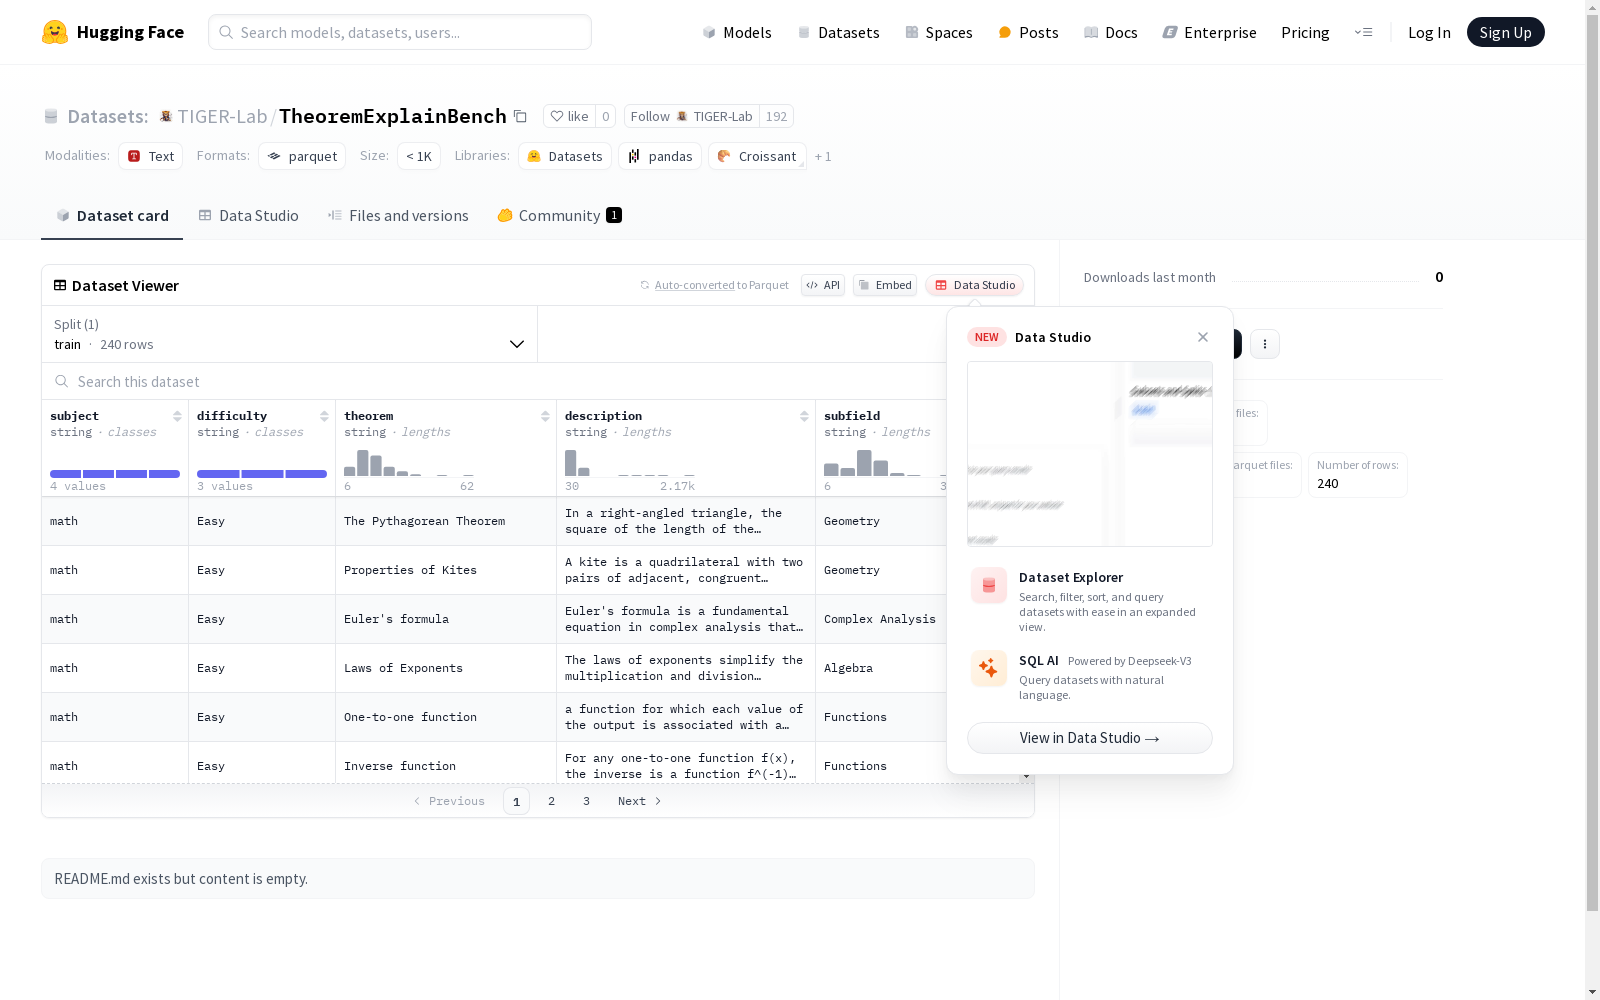The height and width of the screenshot is (1000, 1600).
Task: Click the Data Studio button in viewer header
Action: pos(974,285)
